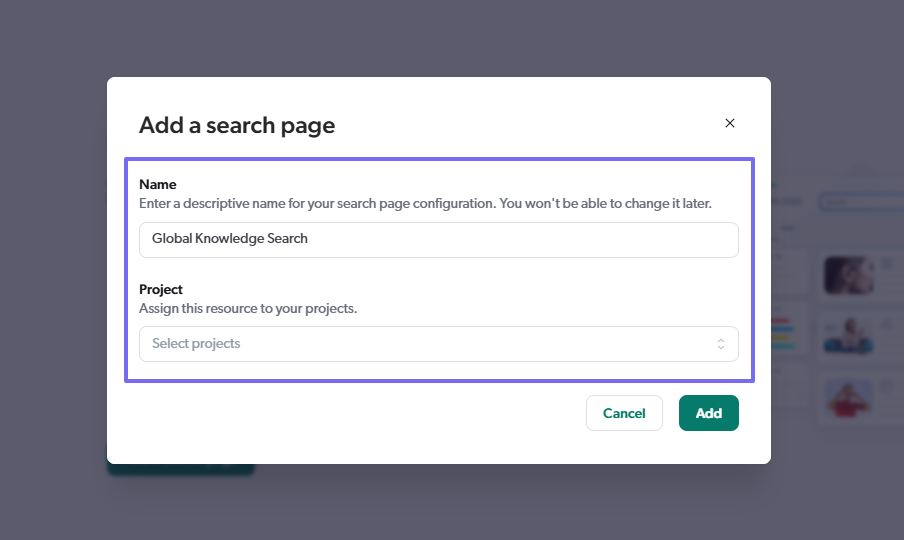Open the Select projects dropdown
The width and height of the screenshot is (904, 540).
[438, 344]
